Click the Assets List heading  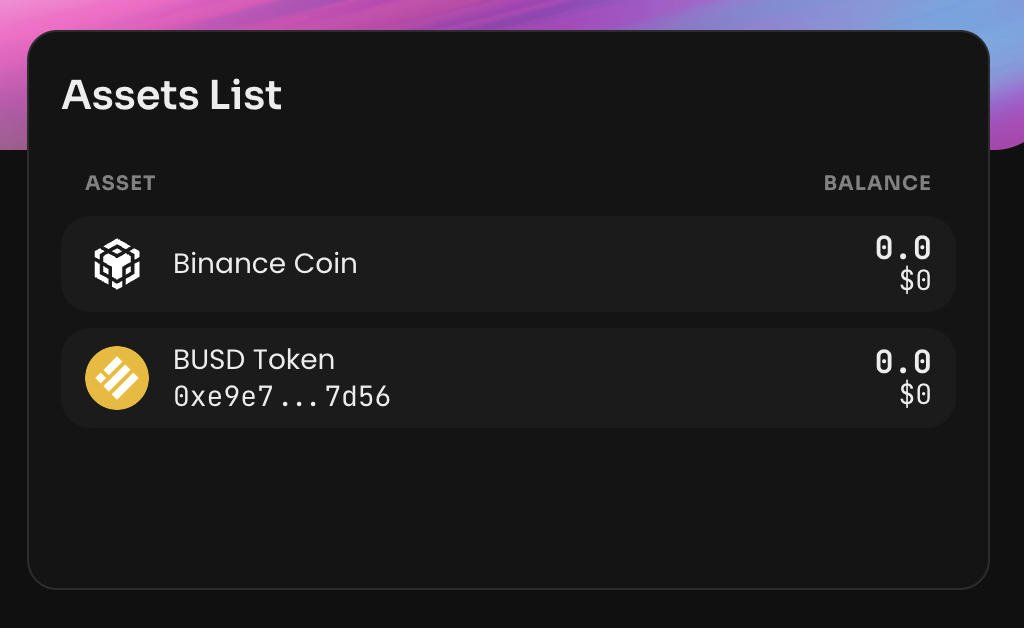(172, 95)
